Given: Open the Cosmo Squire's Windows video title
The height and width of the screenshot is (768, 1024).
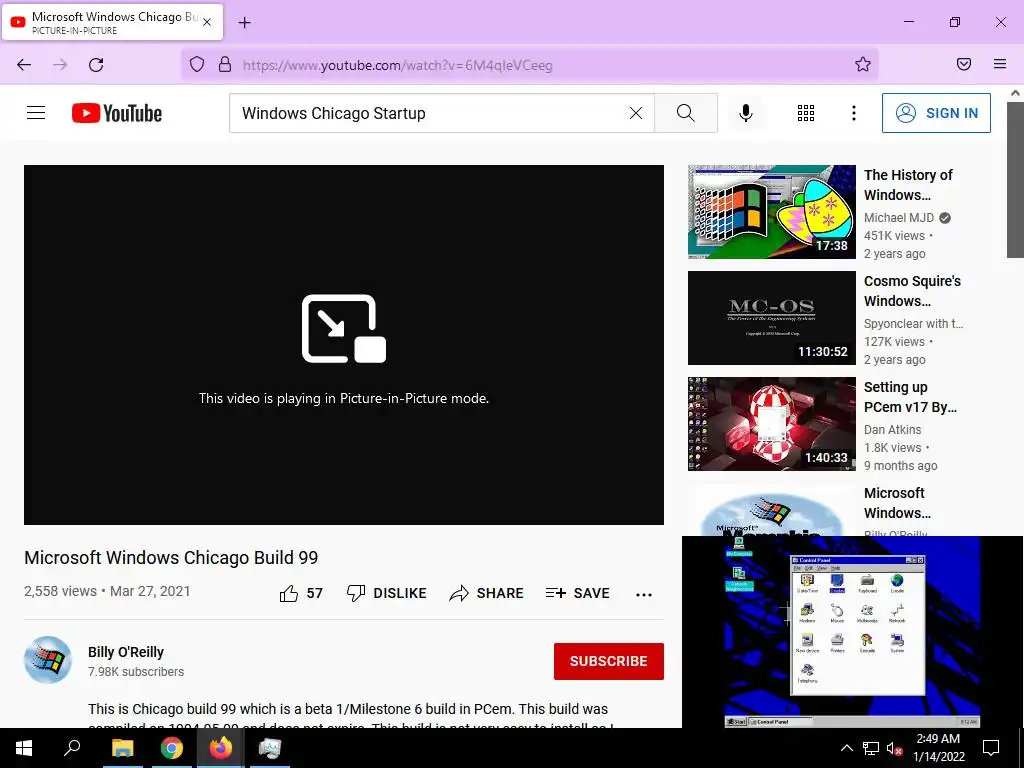Looking at the screenshot, I should point(912,291).
